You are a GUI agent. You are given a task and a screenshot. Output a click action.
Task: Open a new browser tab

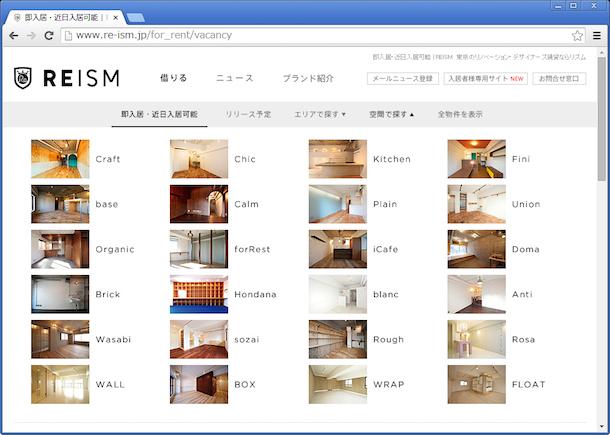pos(135,18)
